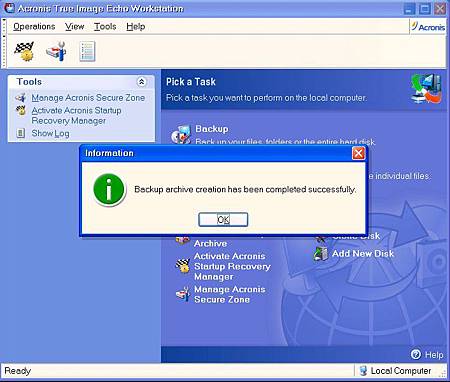Click the Startup Recovery icon in Tools sidebar
The height and width of the screenshot is (382, 450).
(x=21, y=110)
